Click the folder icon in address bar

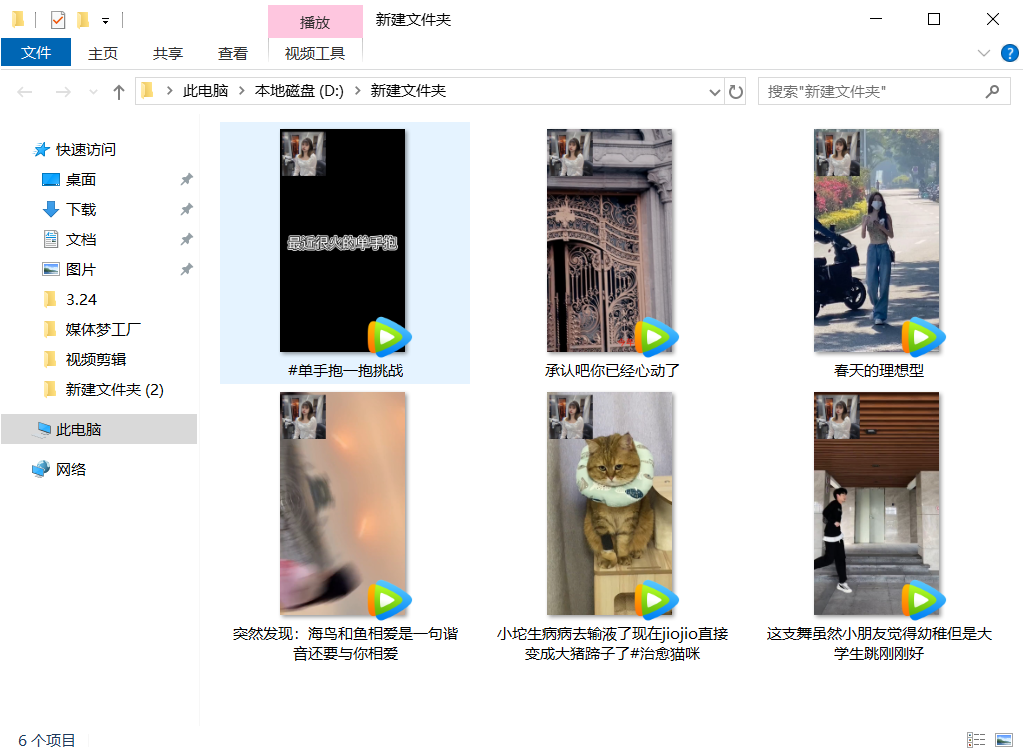(148, 90)
